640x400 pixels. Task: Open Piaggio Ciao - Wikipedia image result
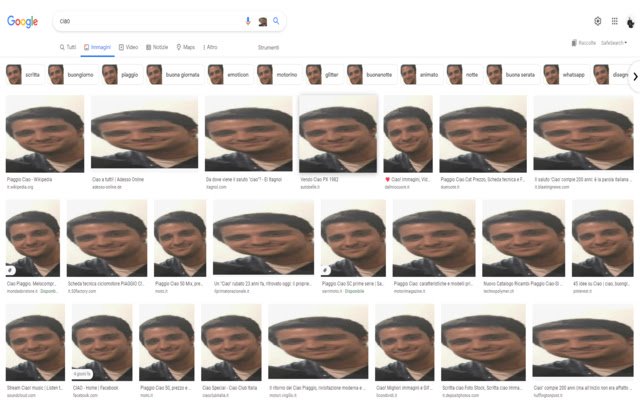point(45,134)
